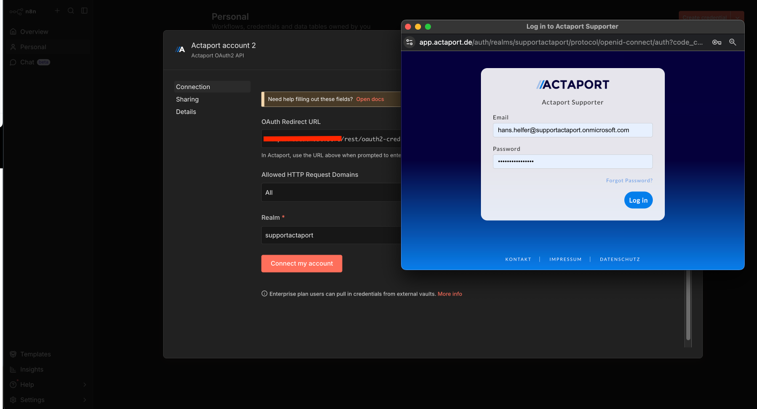This screenshot has width=757, height=409.
Task: Click the site settings icon in popup address bar
Action: [409, 42]
